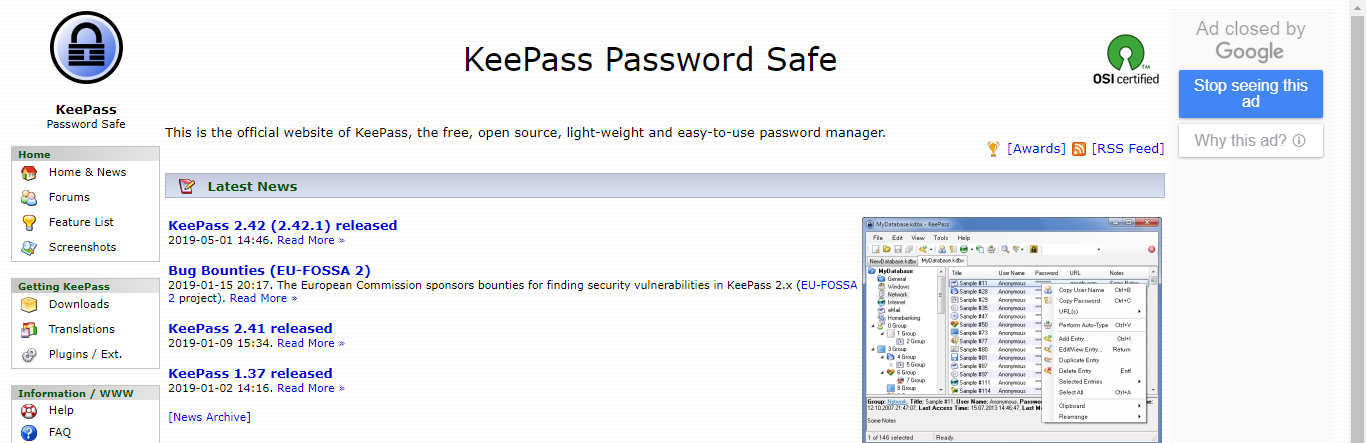Click the Stop seeing this ad button
This screenshot has width=1366, height=443.
coord(1250,94)
